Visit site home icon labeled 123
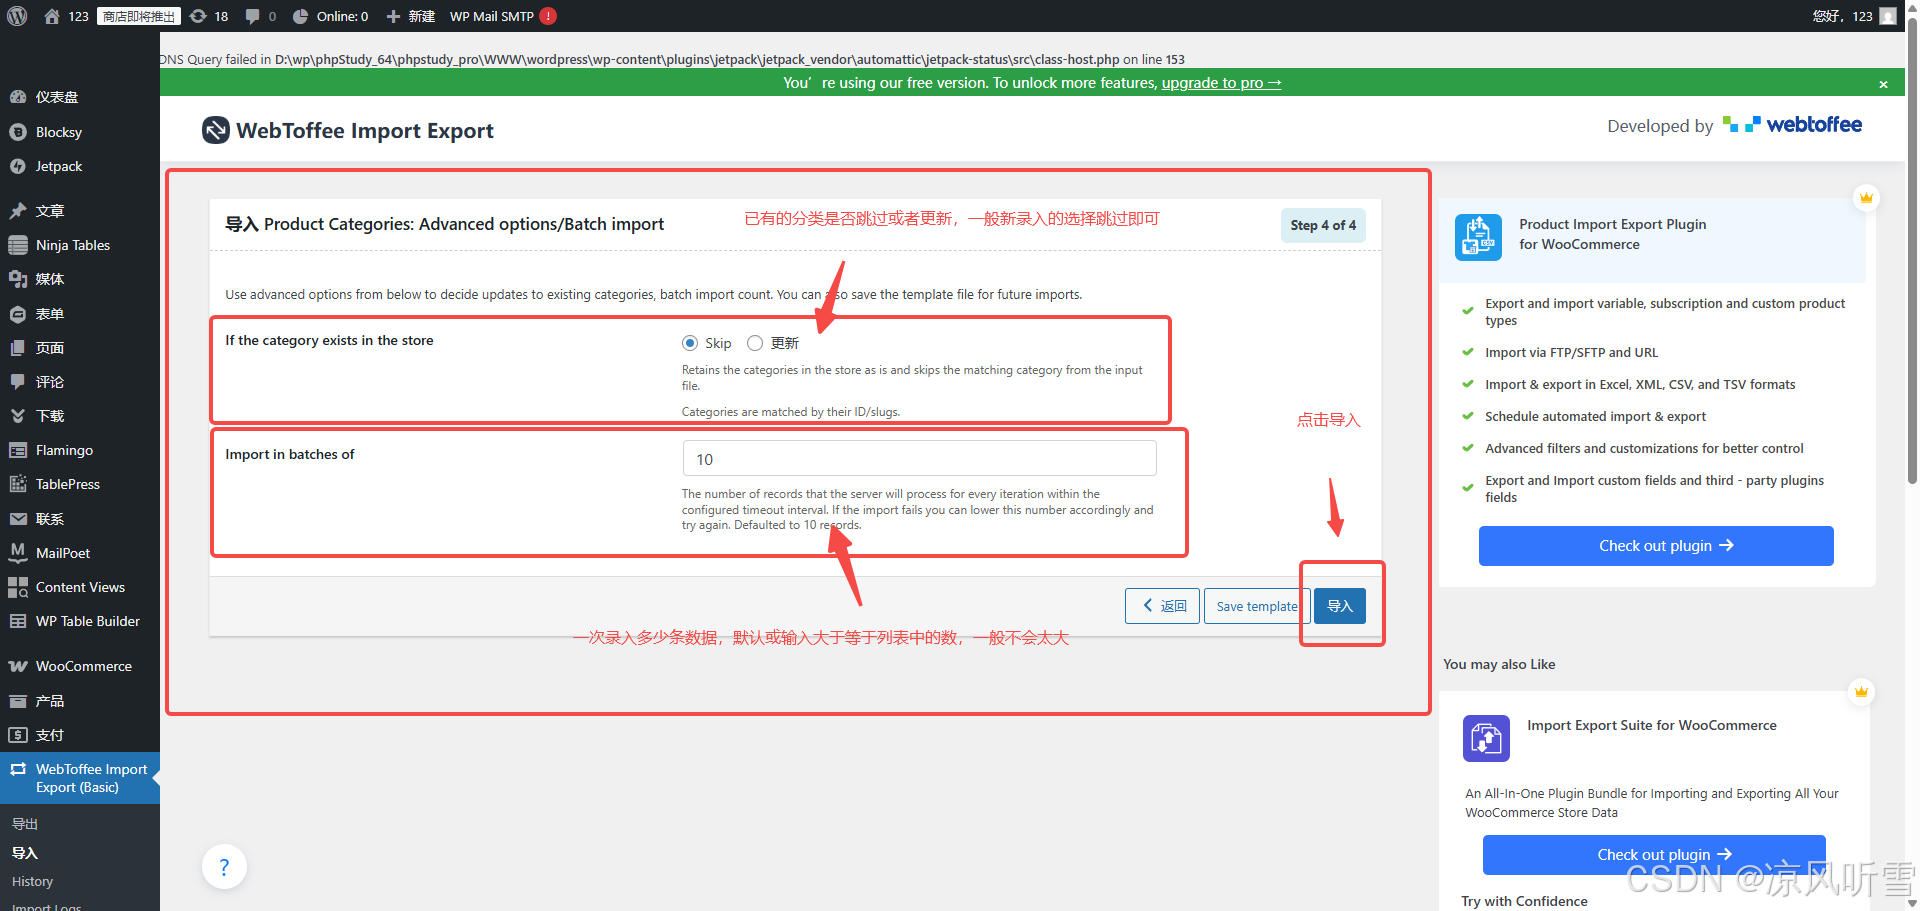Image resolution: width=1920 pixels, height=911 pixels. [66, 16]
